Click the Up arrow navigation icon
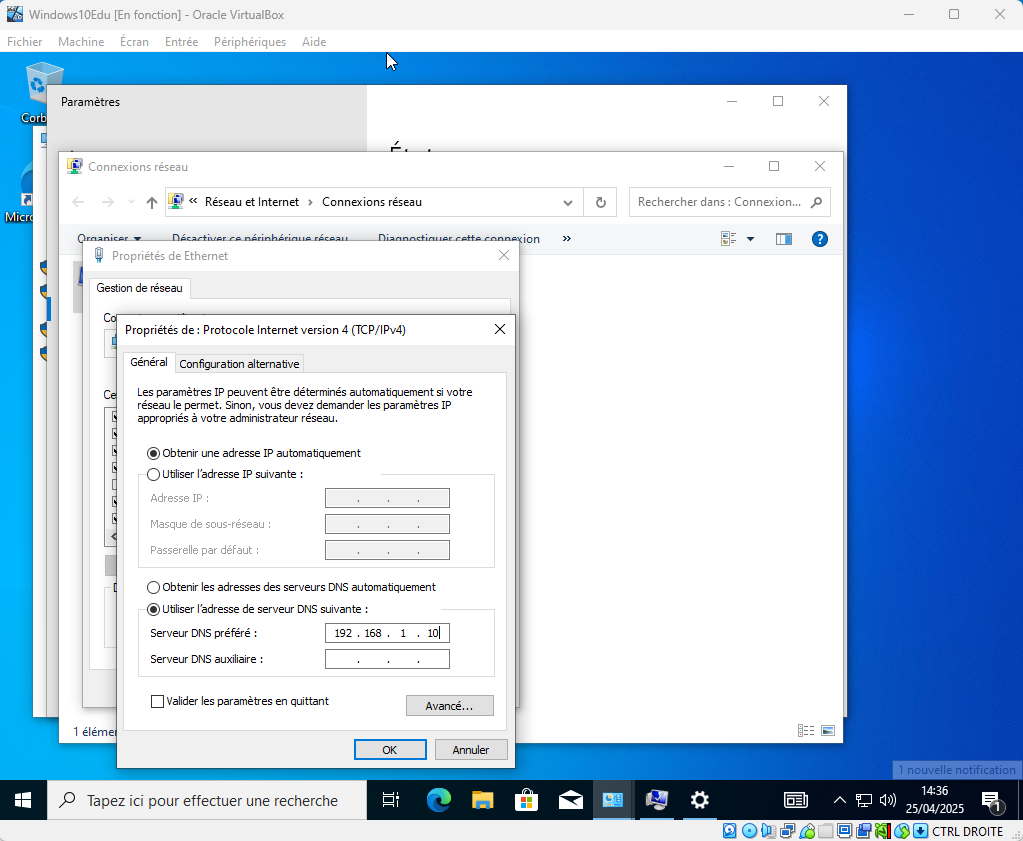Viewport: 1023px width, 841px height. (152, 202)
